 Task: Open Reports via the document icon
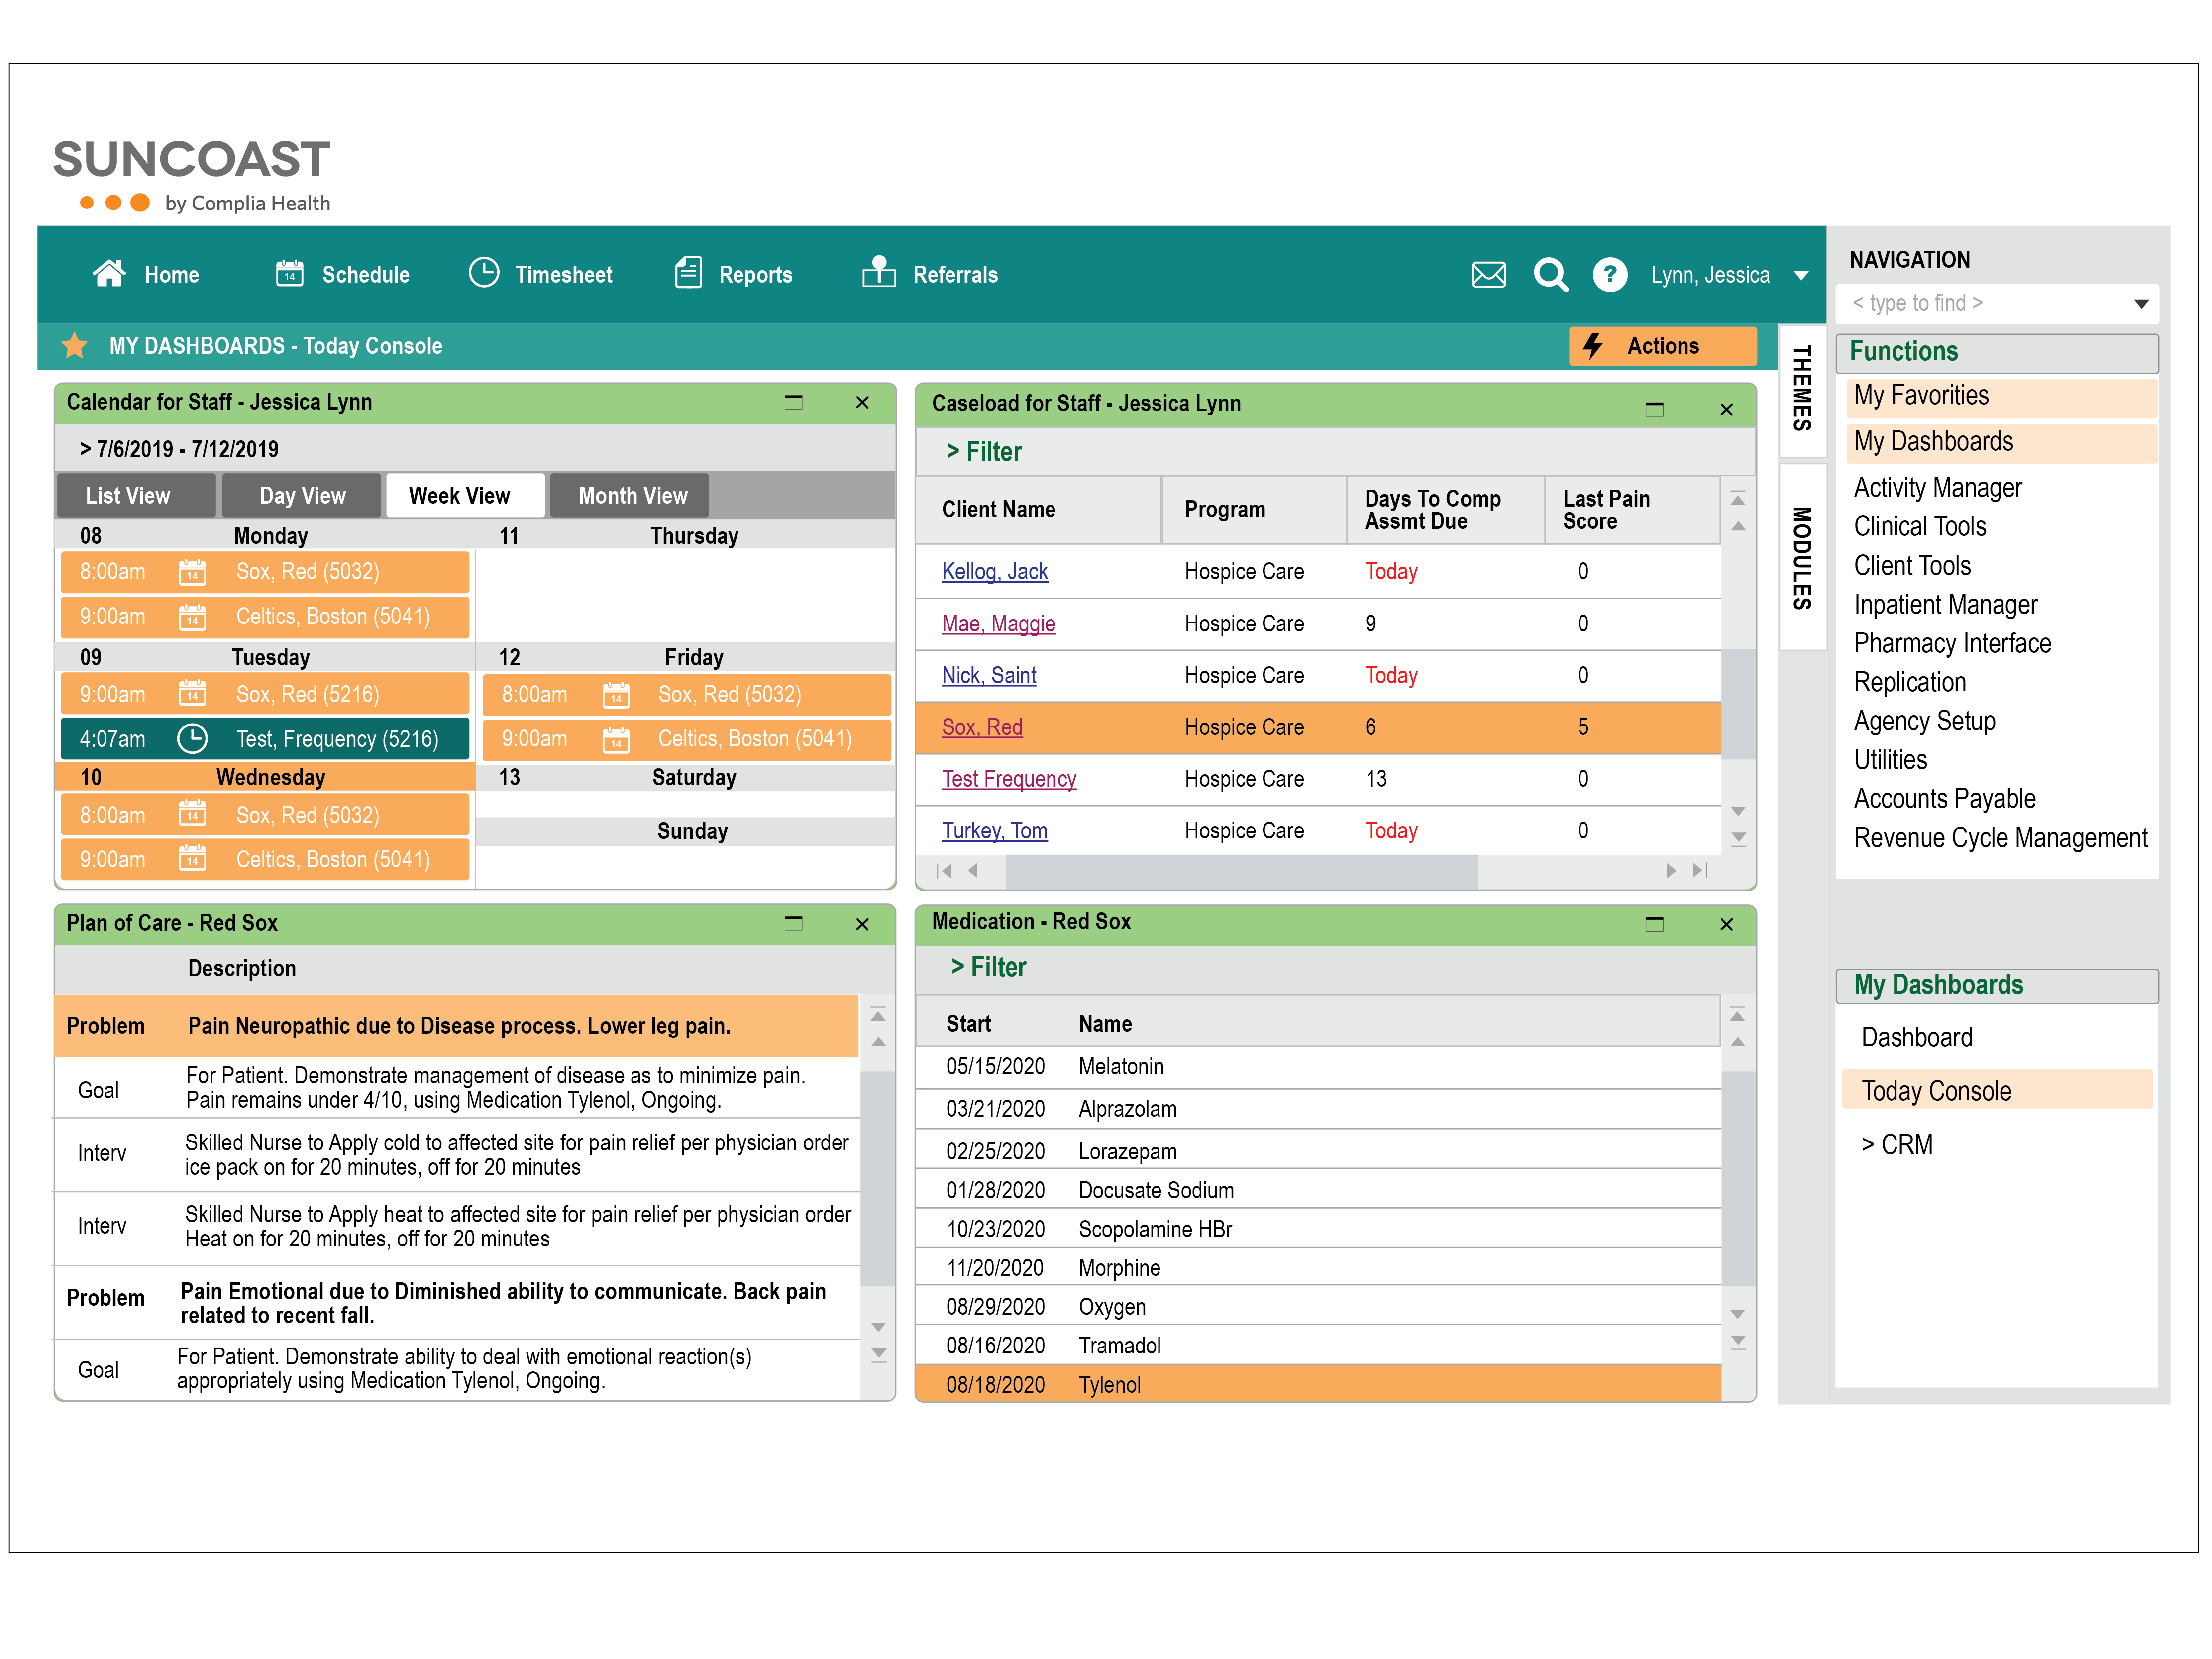(687, 273)
